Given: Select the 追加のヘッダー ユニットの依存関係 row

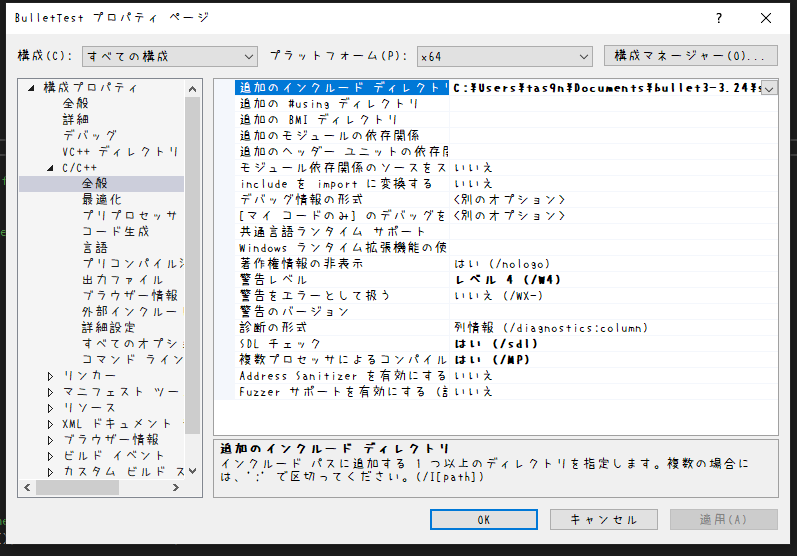Looking at the screenshot, I should pyautogui.click(x=506, y=152).
